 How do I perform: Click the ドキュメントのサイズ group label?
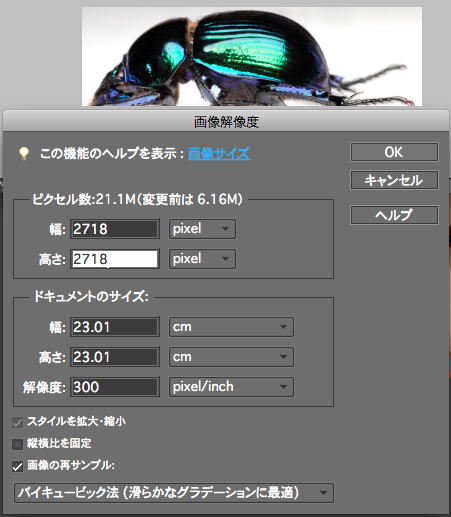pos(91,296)
